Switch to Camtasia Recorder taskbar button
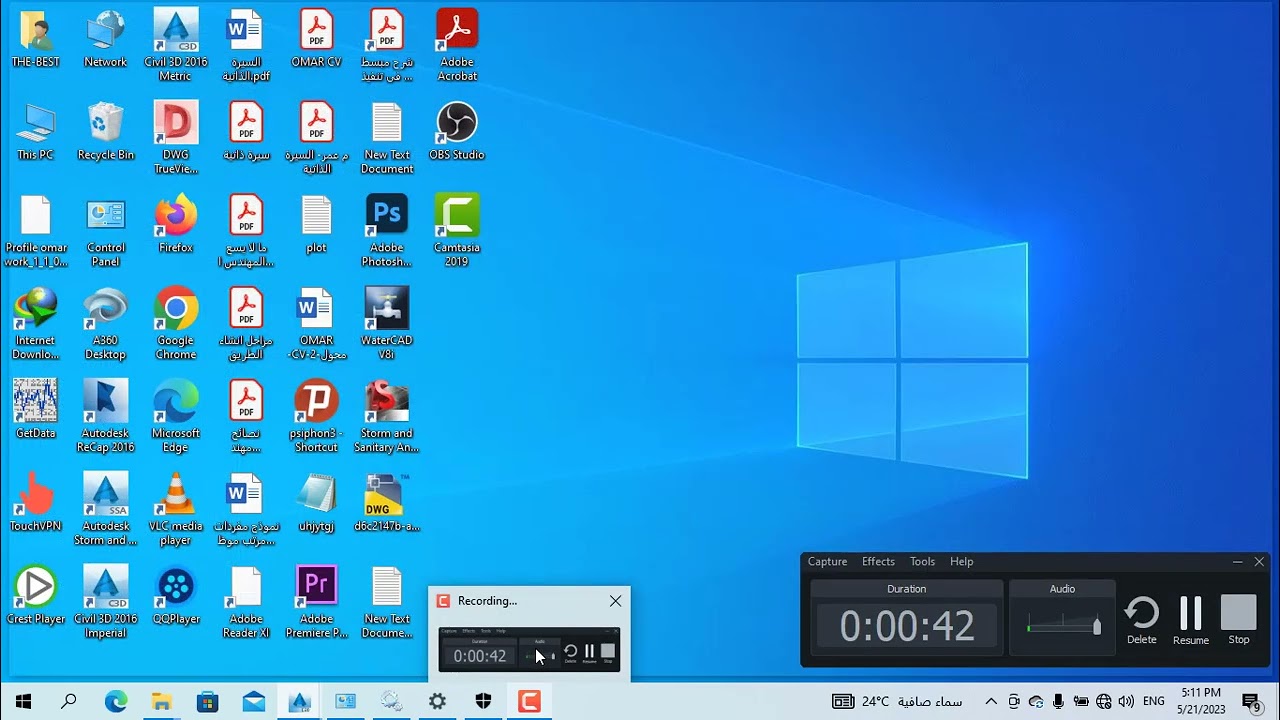Image resolution: width=1280 pixels, height=720 pixels. click(529, 702)
